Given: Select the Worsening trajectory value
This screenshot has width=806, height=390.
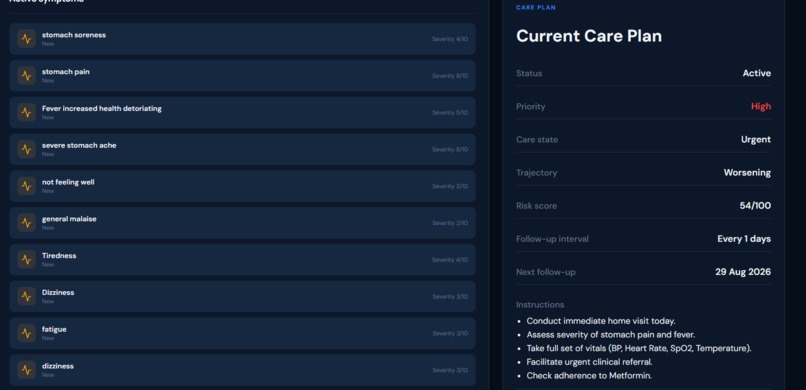Looking at the screenshot, I should 747,173.
